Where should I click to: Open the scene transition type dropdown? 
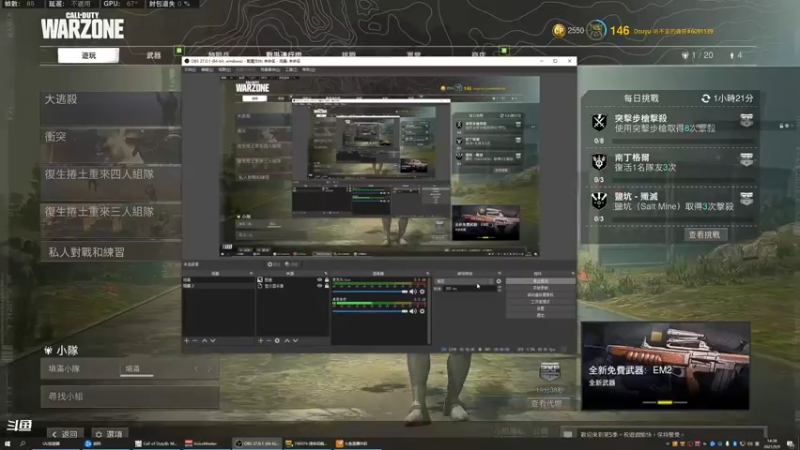coord(465,281)
